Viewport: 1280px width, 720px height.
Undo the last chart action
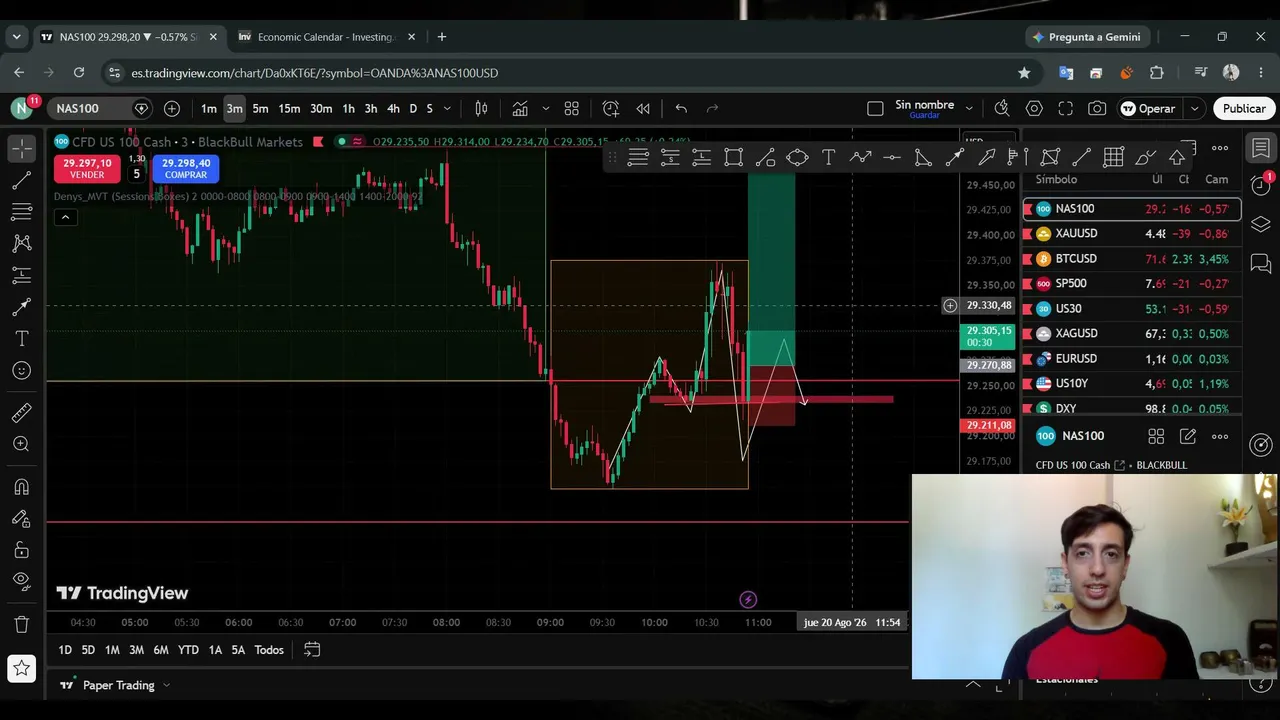pyautogui.click(x=681, y=108)
